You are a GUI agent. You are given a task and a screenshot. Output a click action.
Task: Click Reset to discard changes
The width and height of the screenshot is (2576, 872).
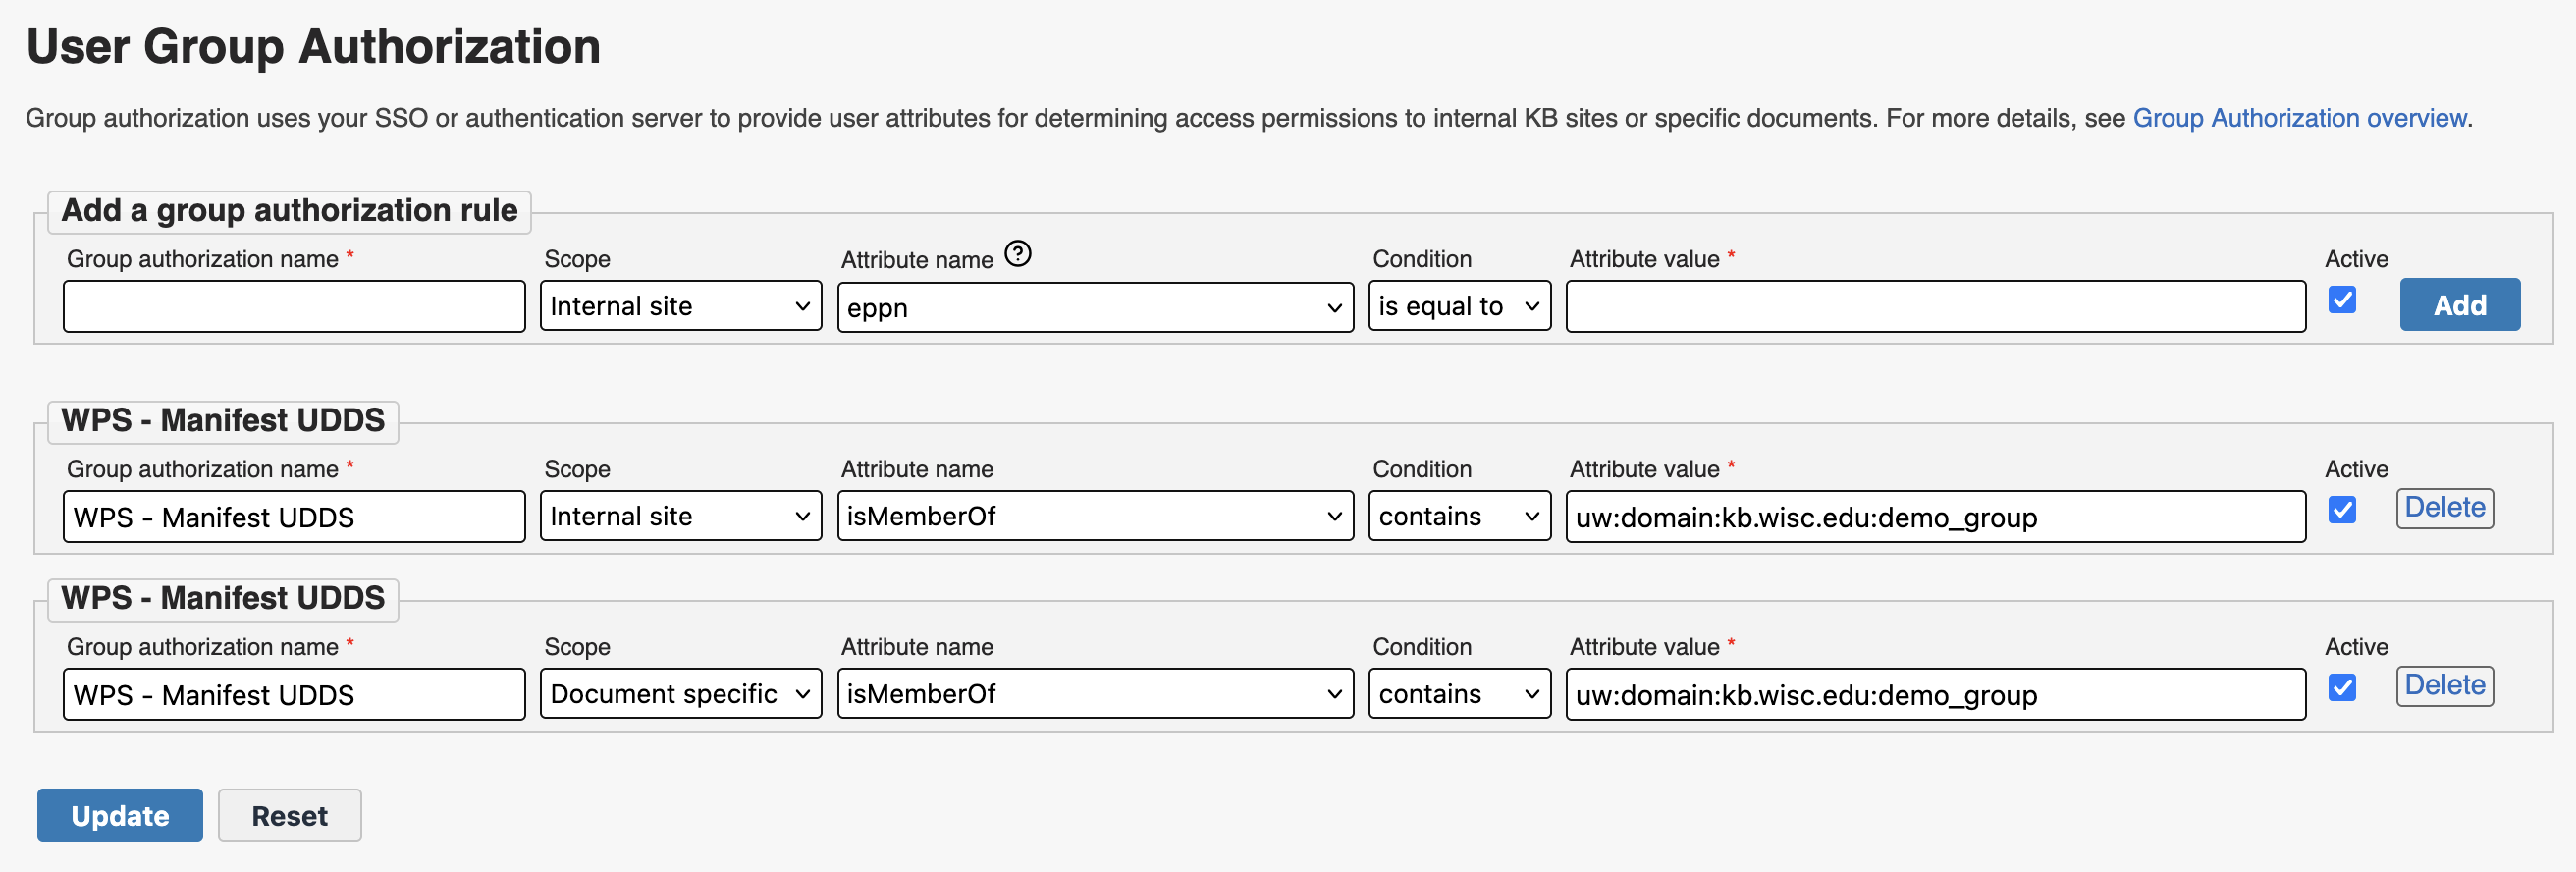tap(289, 815)
